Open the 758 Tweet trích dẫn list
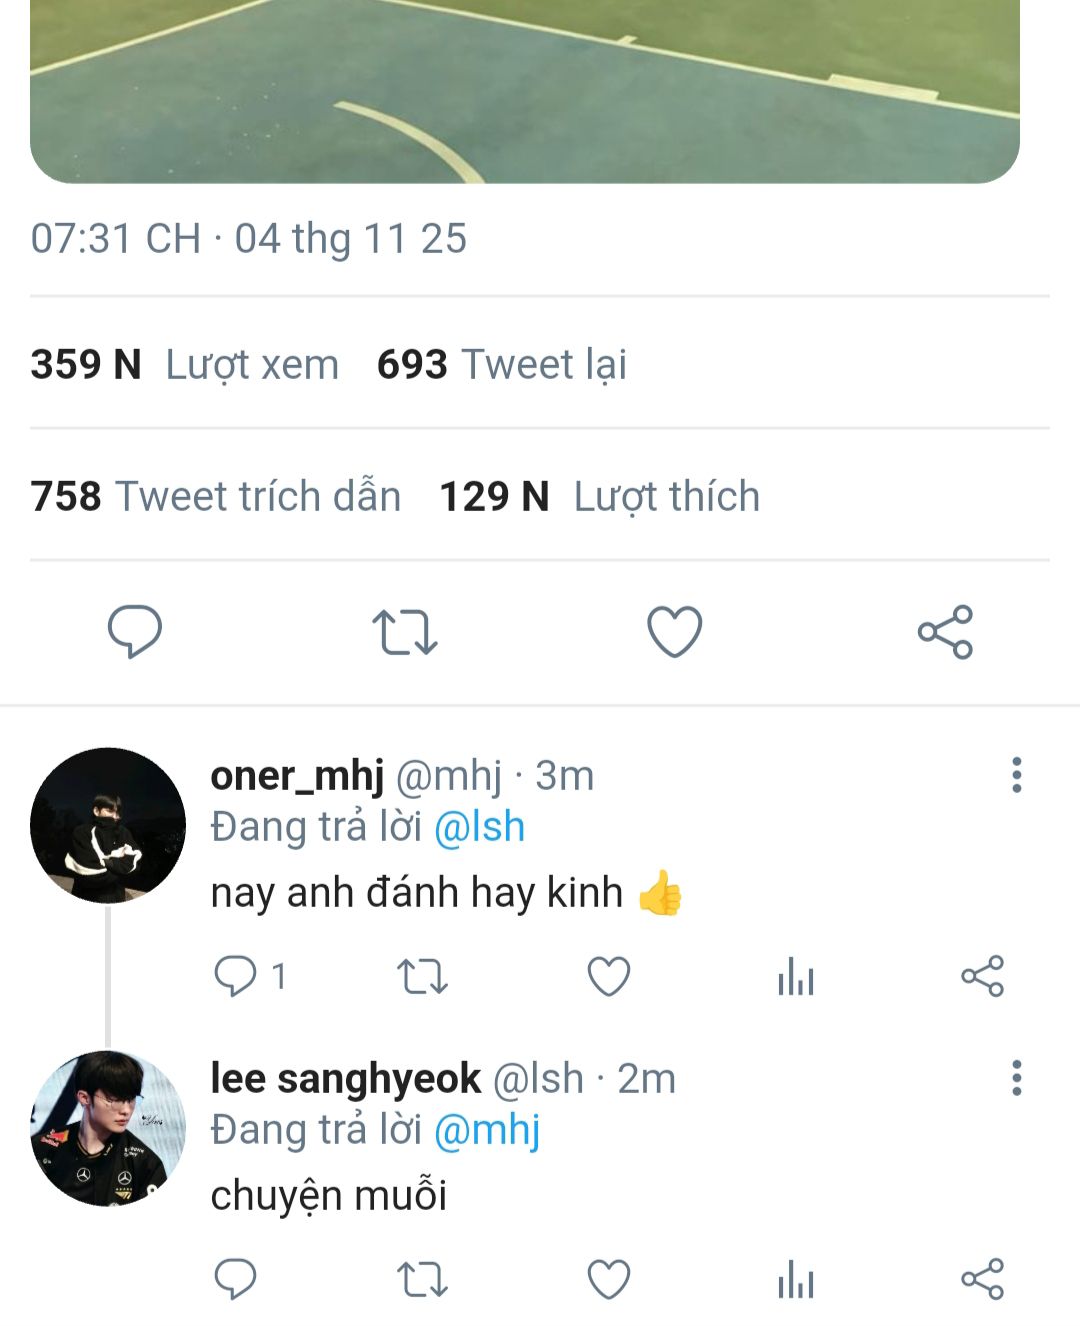1080x1326 pixels. (x=216, y=496)
